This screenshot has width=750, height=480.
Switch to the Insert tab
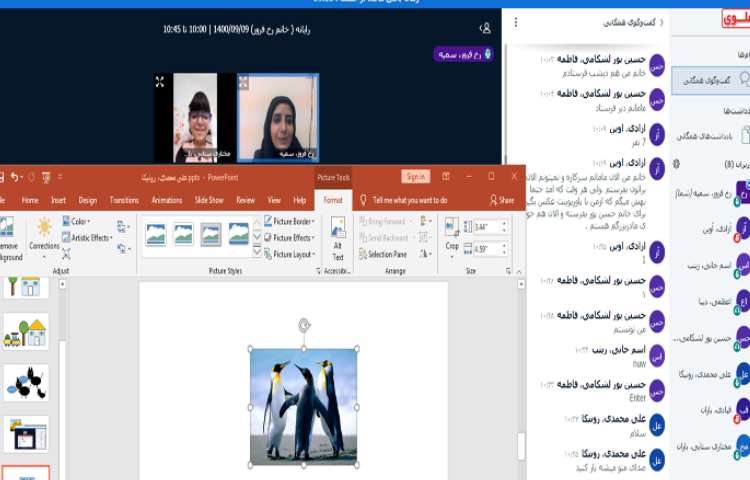pyautogui.click(x=58, y=200)
